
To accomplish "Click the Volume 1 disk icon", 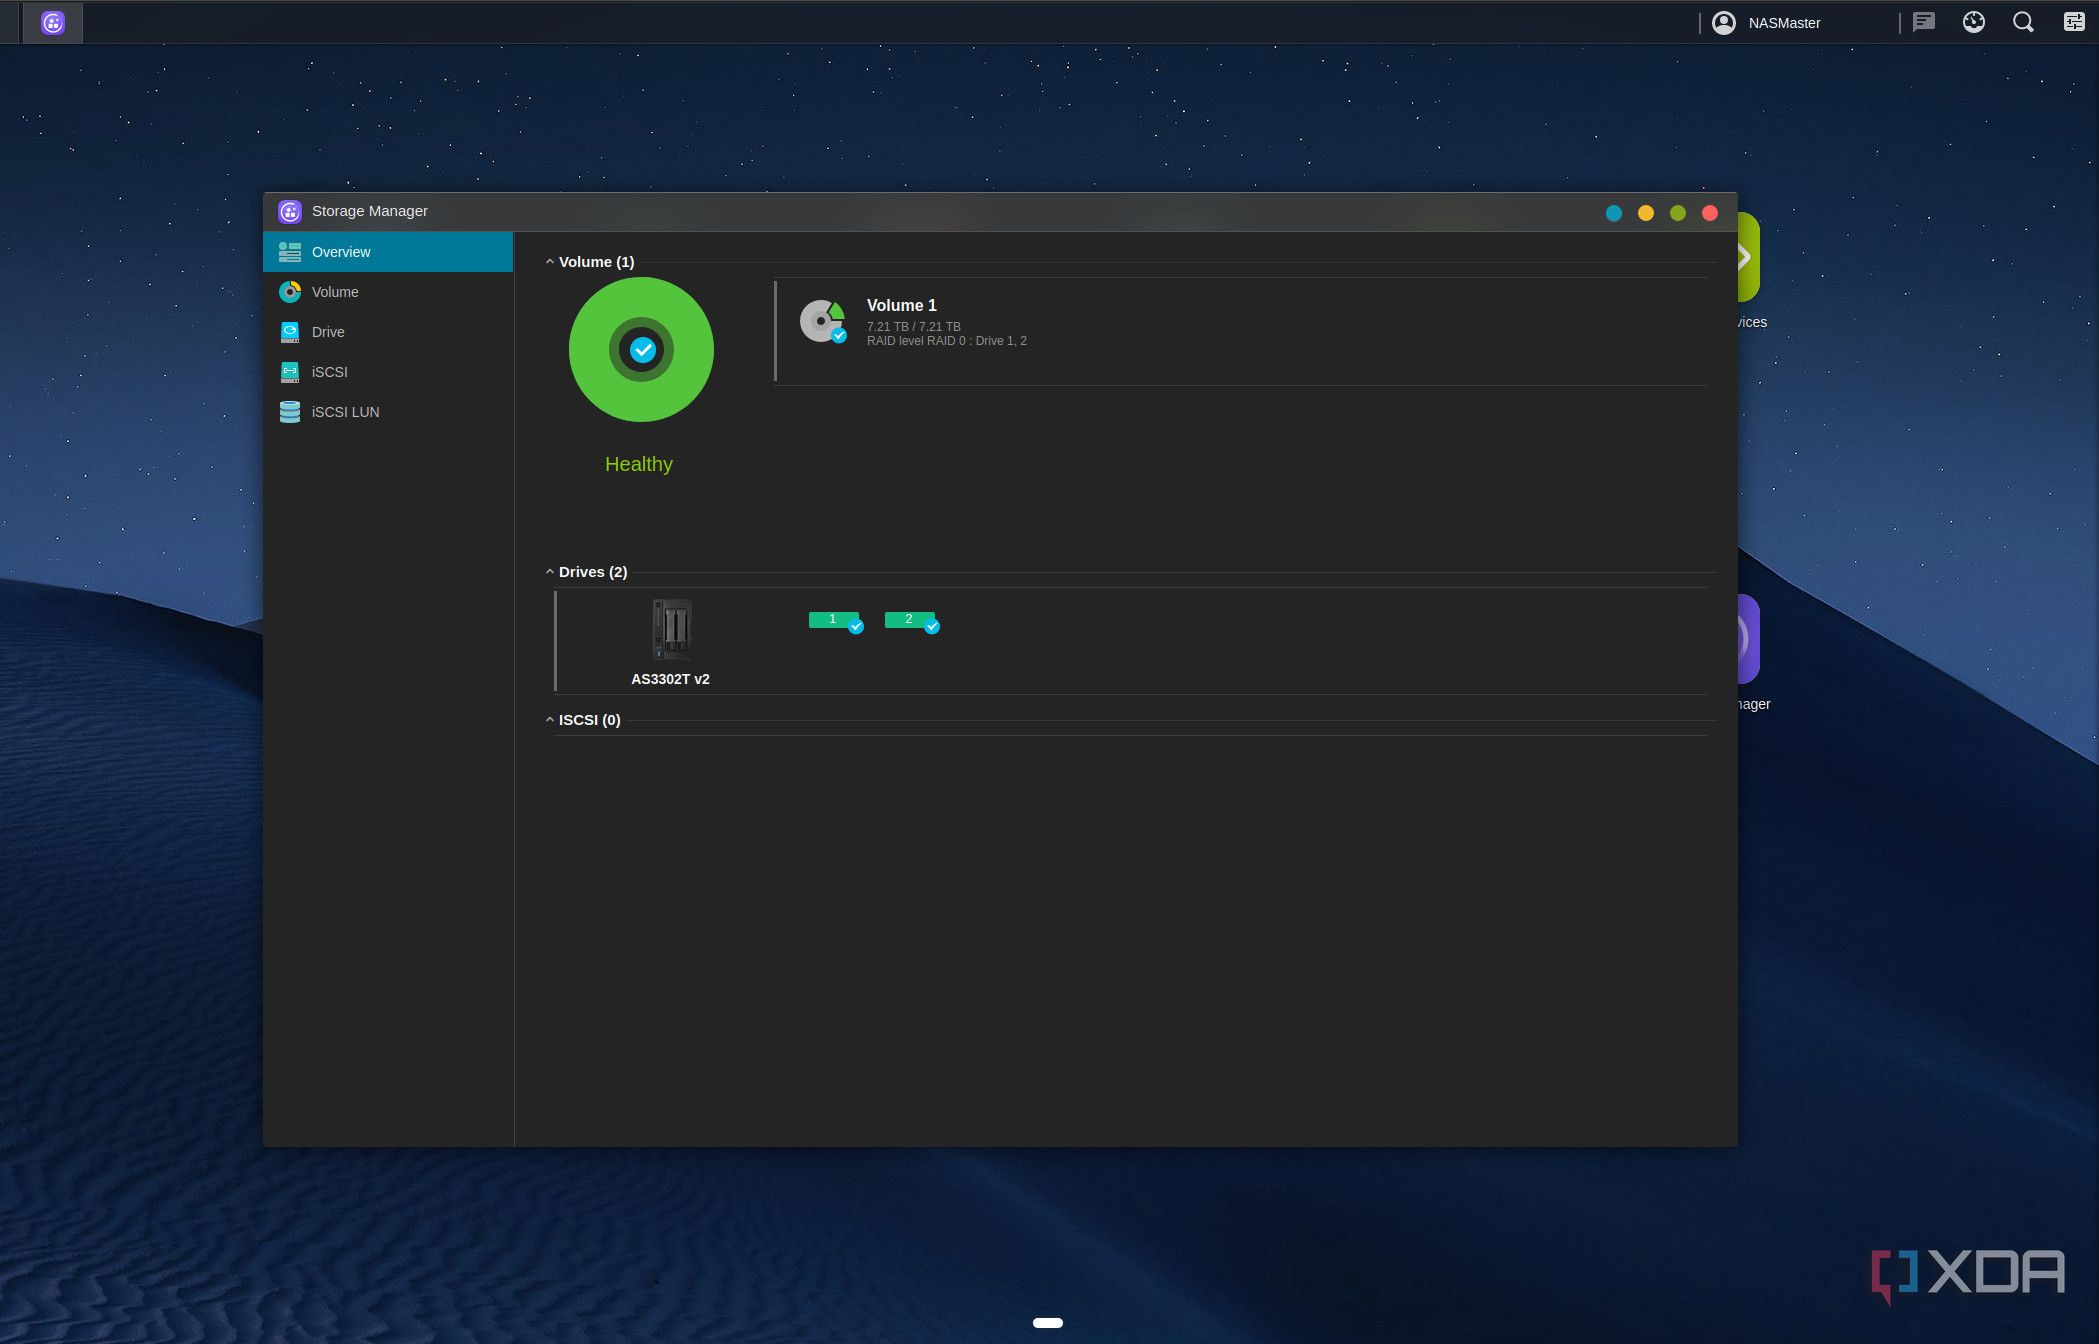I will click(x=823, y=321).
